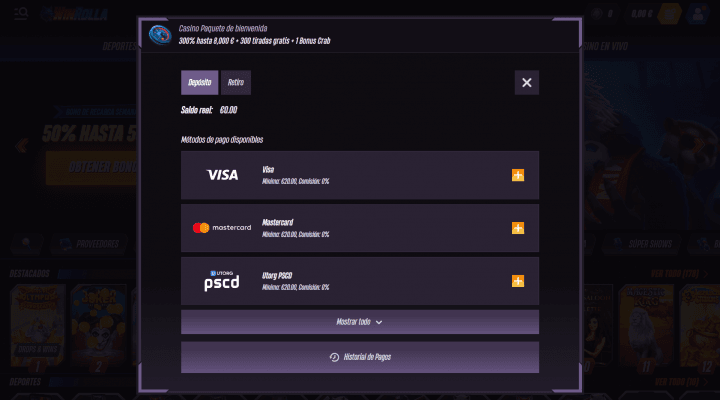Add Mastercard payment method plus icon

coord(518,228)
